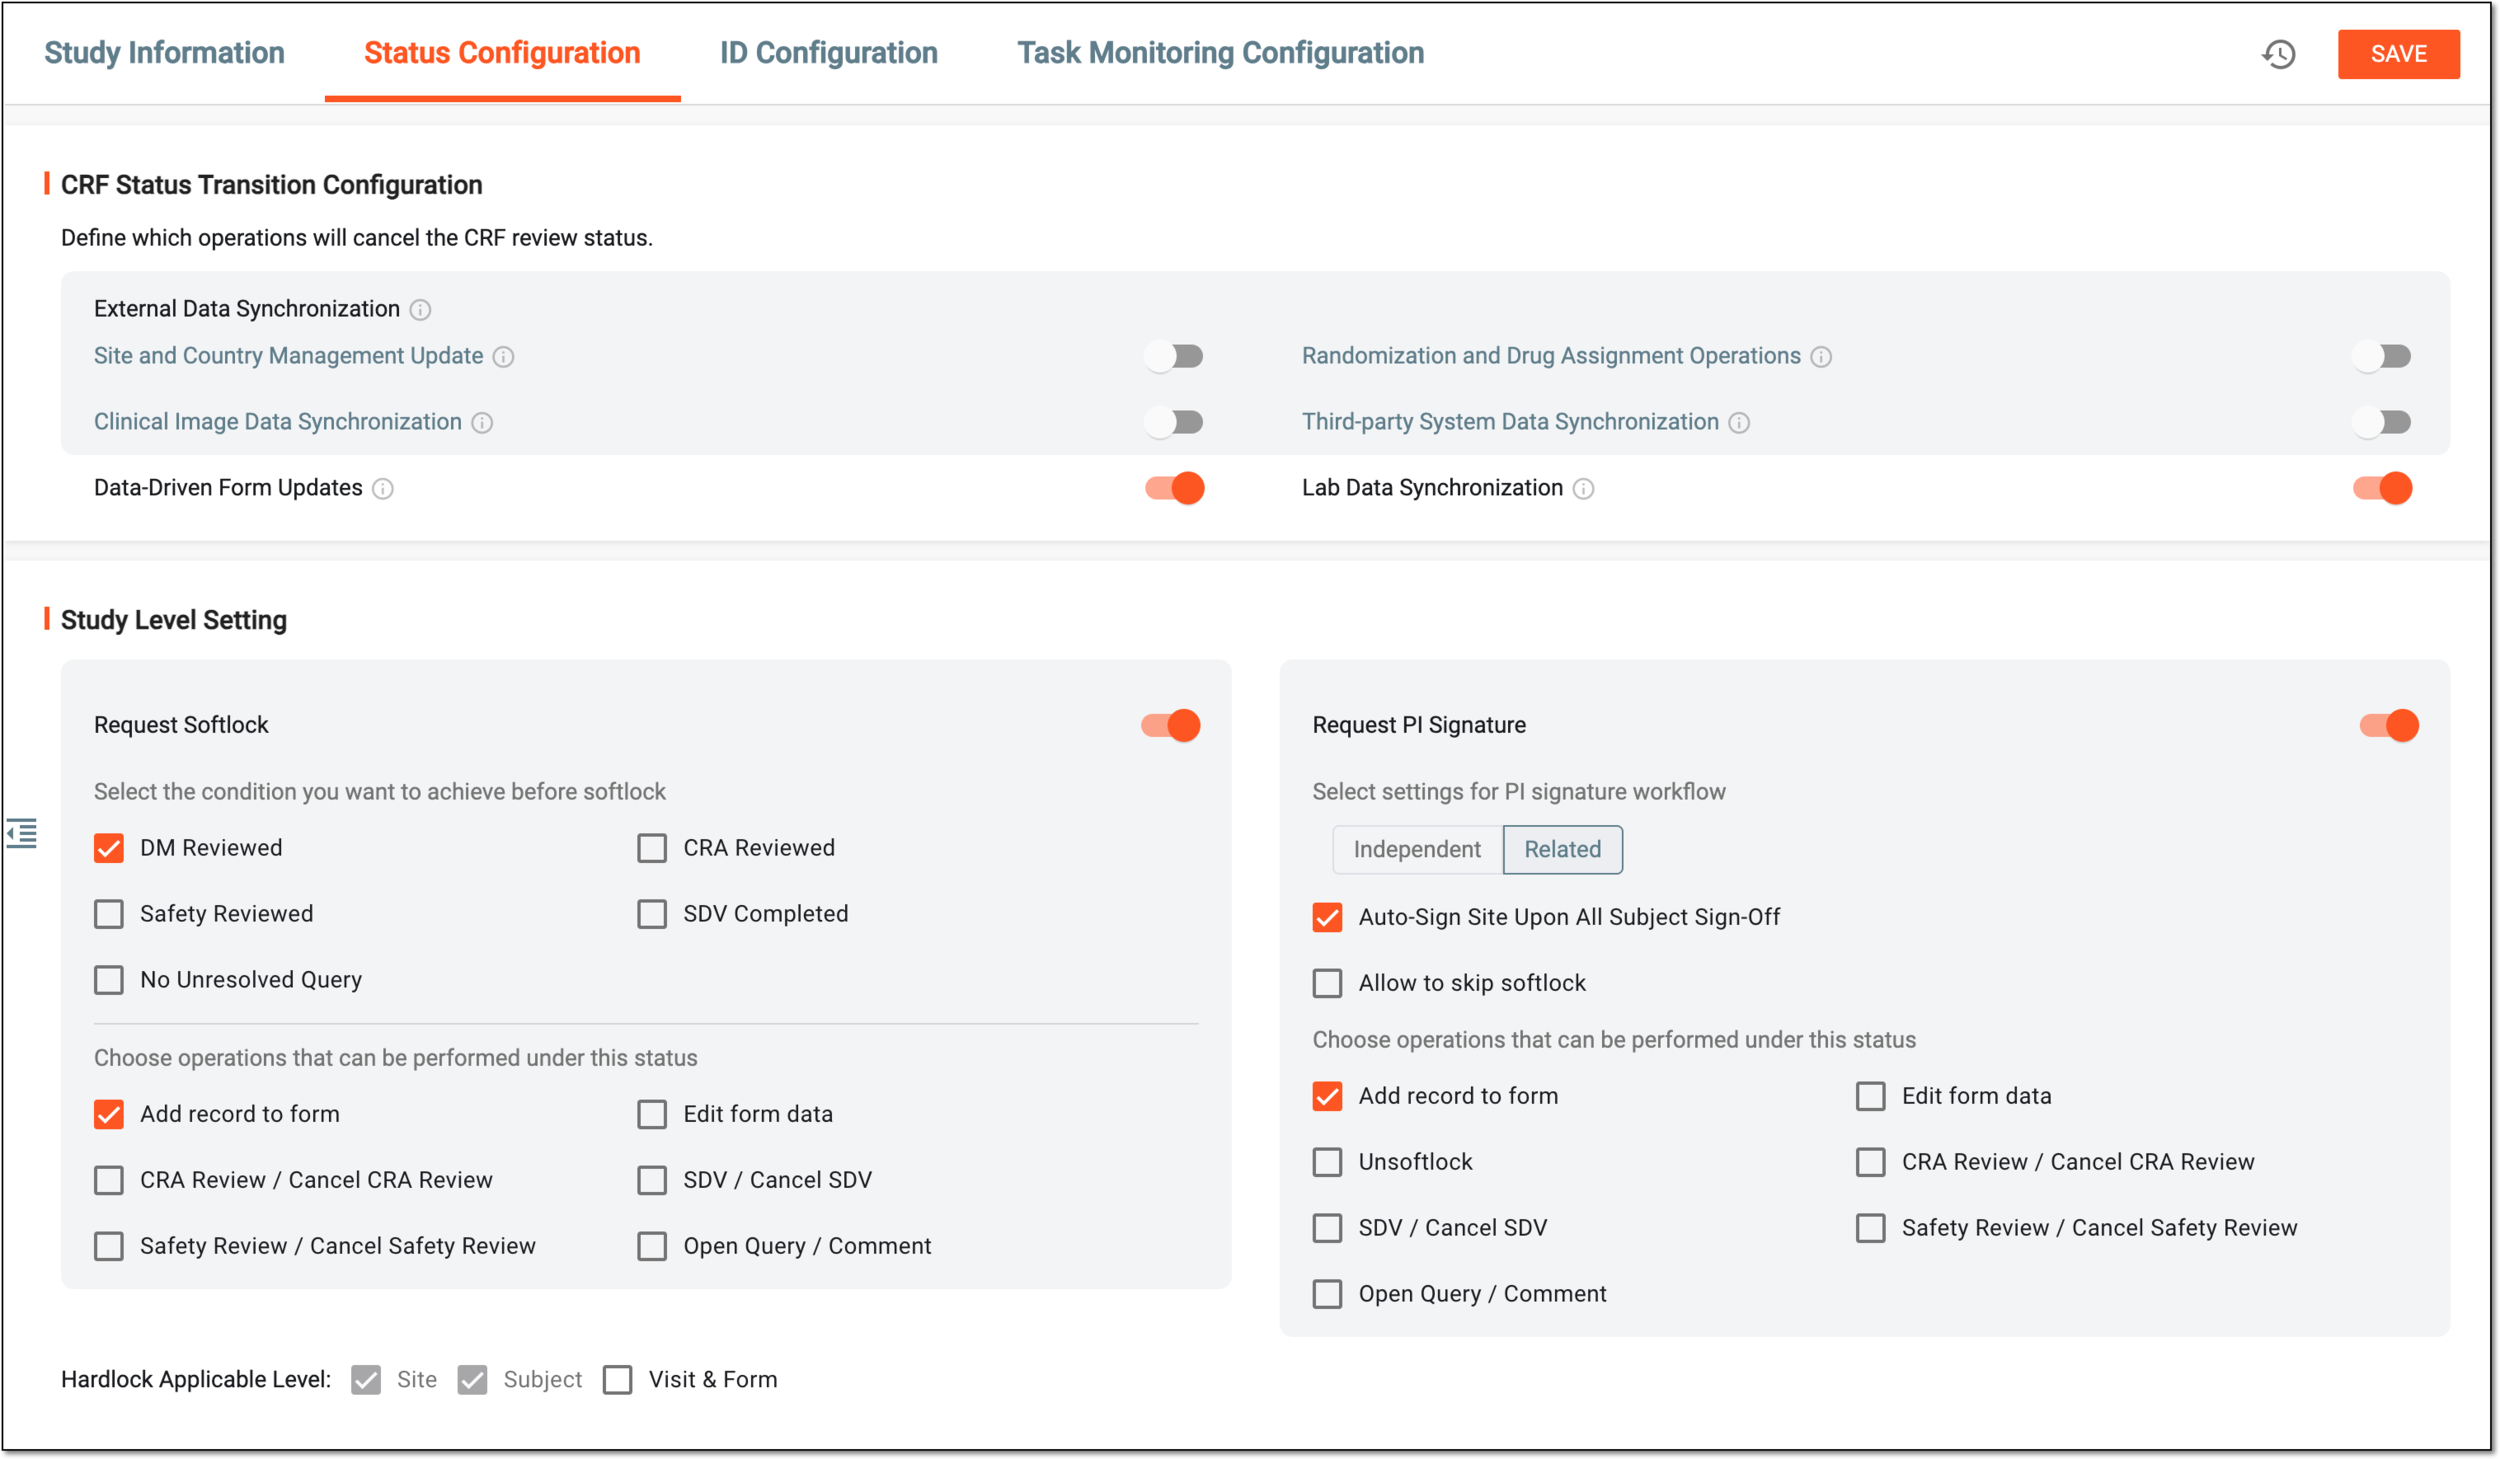Viewport: 2500px width, 1459px height.
Task: Show info for Site and Country Management Update
Action: point(504,357)
